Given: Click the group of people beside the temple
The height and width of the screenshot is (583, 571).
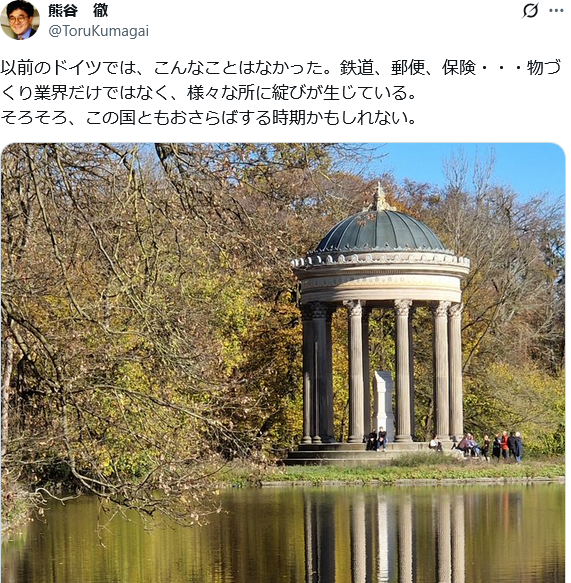Looking at the screenshot, I should (x=490, y=446).
